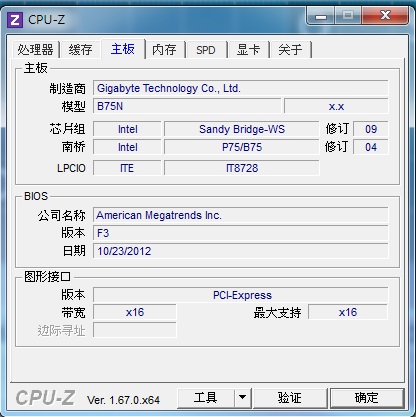Click the 验证 button
Viewport: 416px width, 417px height.
click(x=290, y=398)
